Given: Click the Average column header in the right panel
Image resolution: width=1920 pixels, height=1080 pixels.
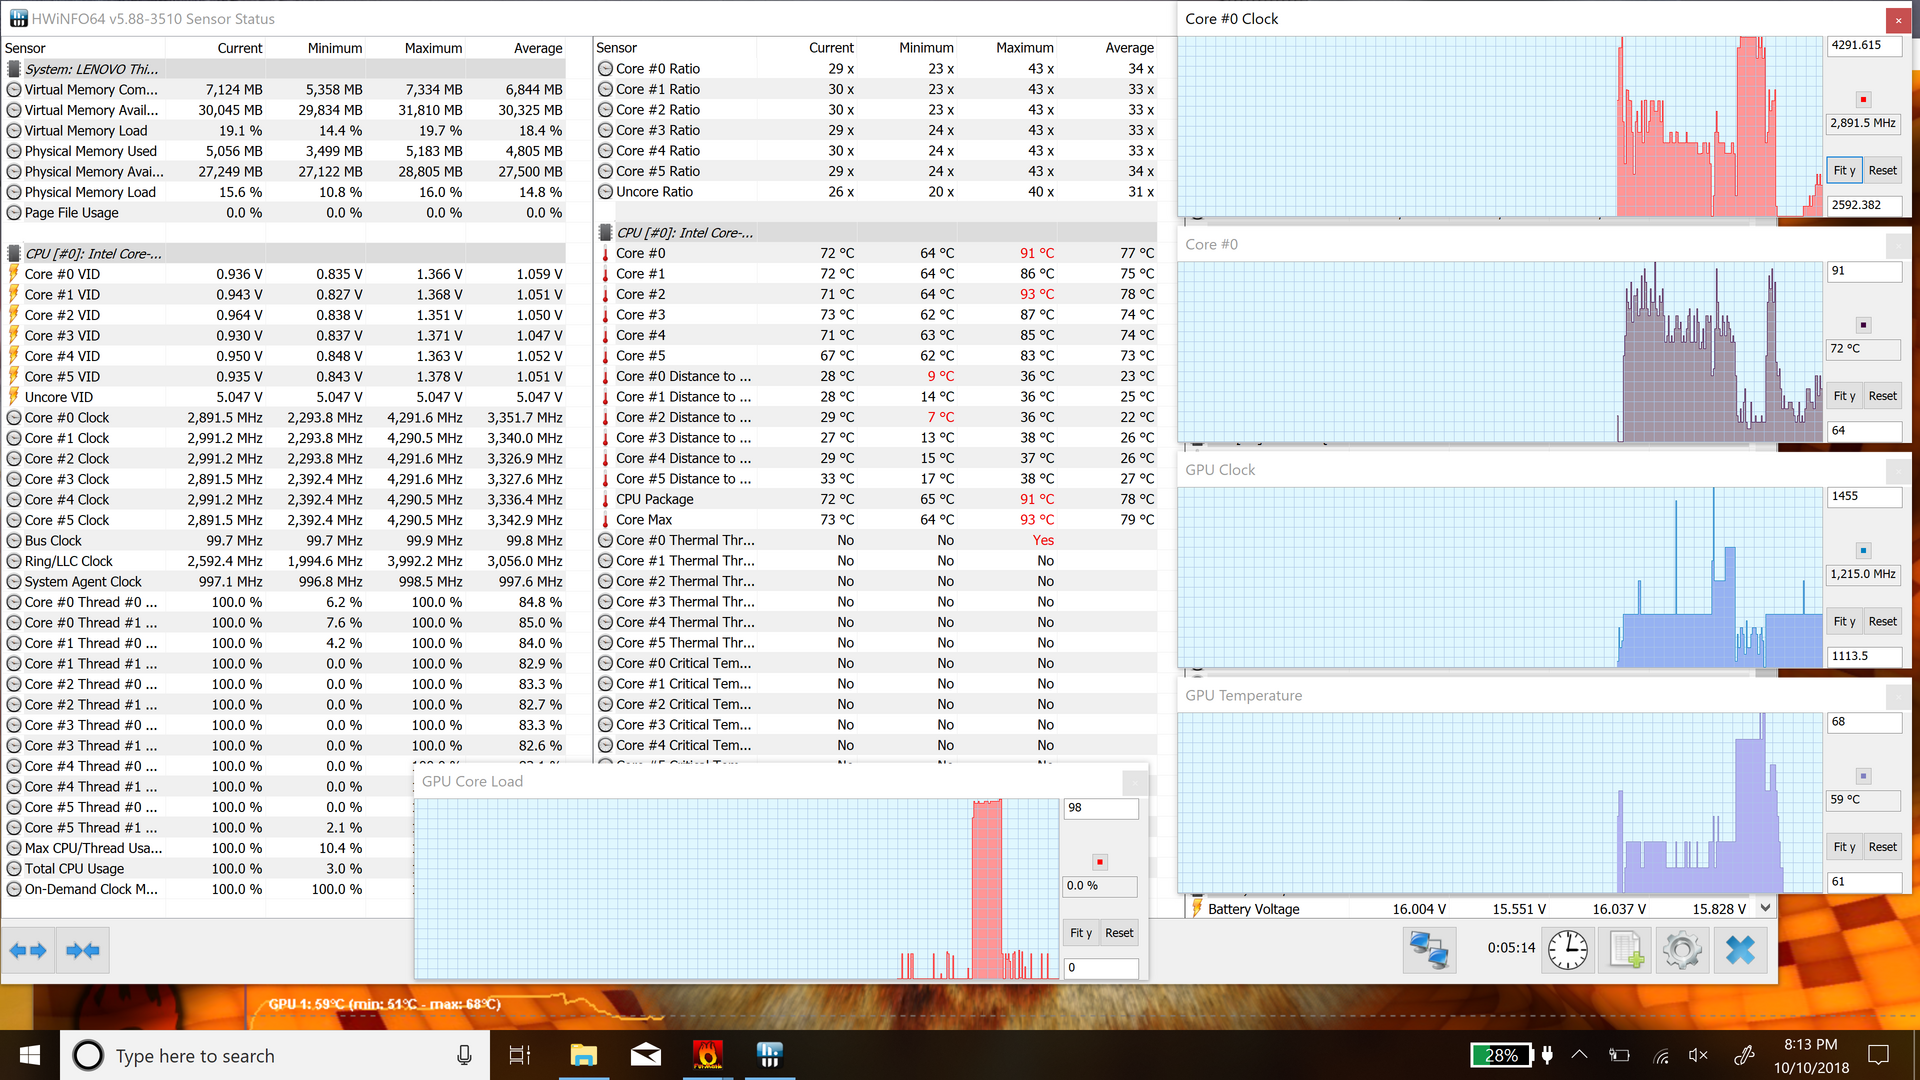Looking at the screenshot, I should click(x=1129, y=48).
